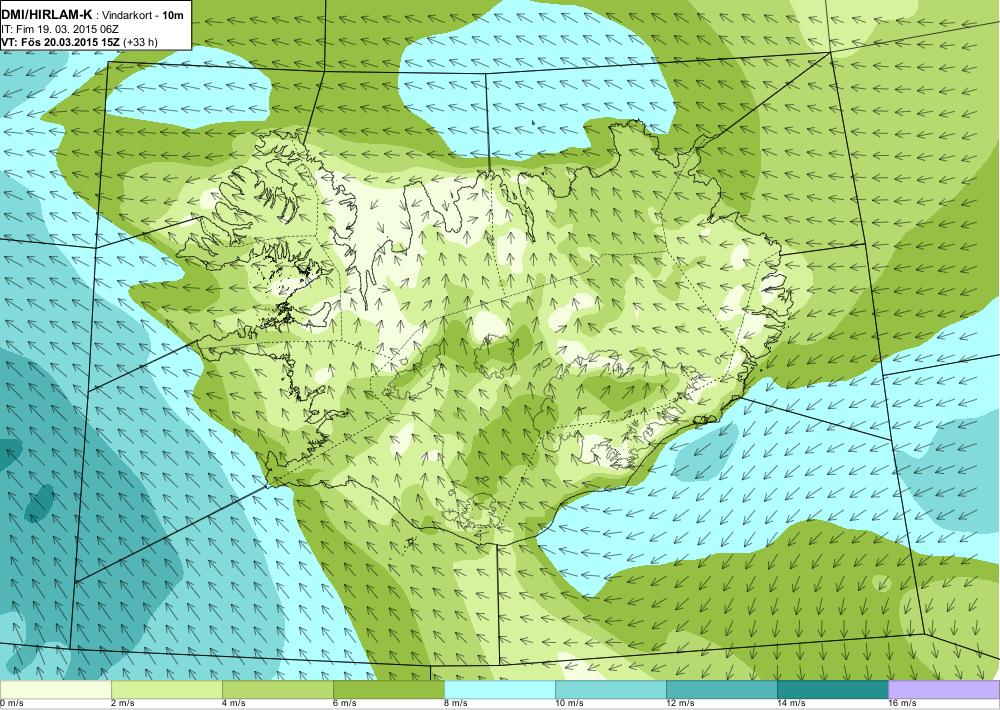Click the 10–12 m/s cyan legend swatch
Screen dimensions: 1000x710
611,690
